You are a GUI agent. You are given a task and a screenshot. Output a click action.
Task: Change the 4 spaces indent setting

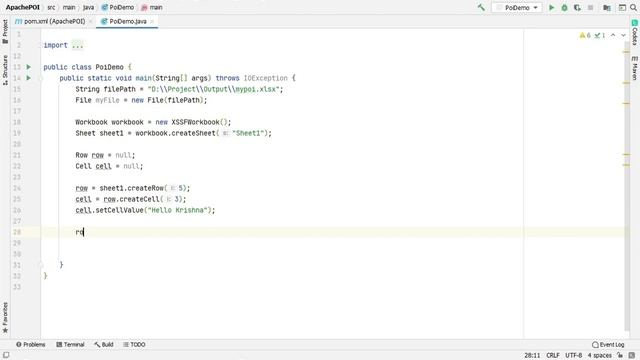coord(600,355)
